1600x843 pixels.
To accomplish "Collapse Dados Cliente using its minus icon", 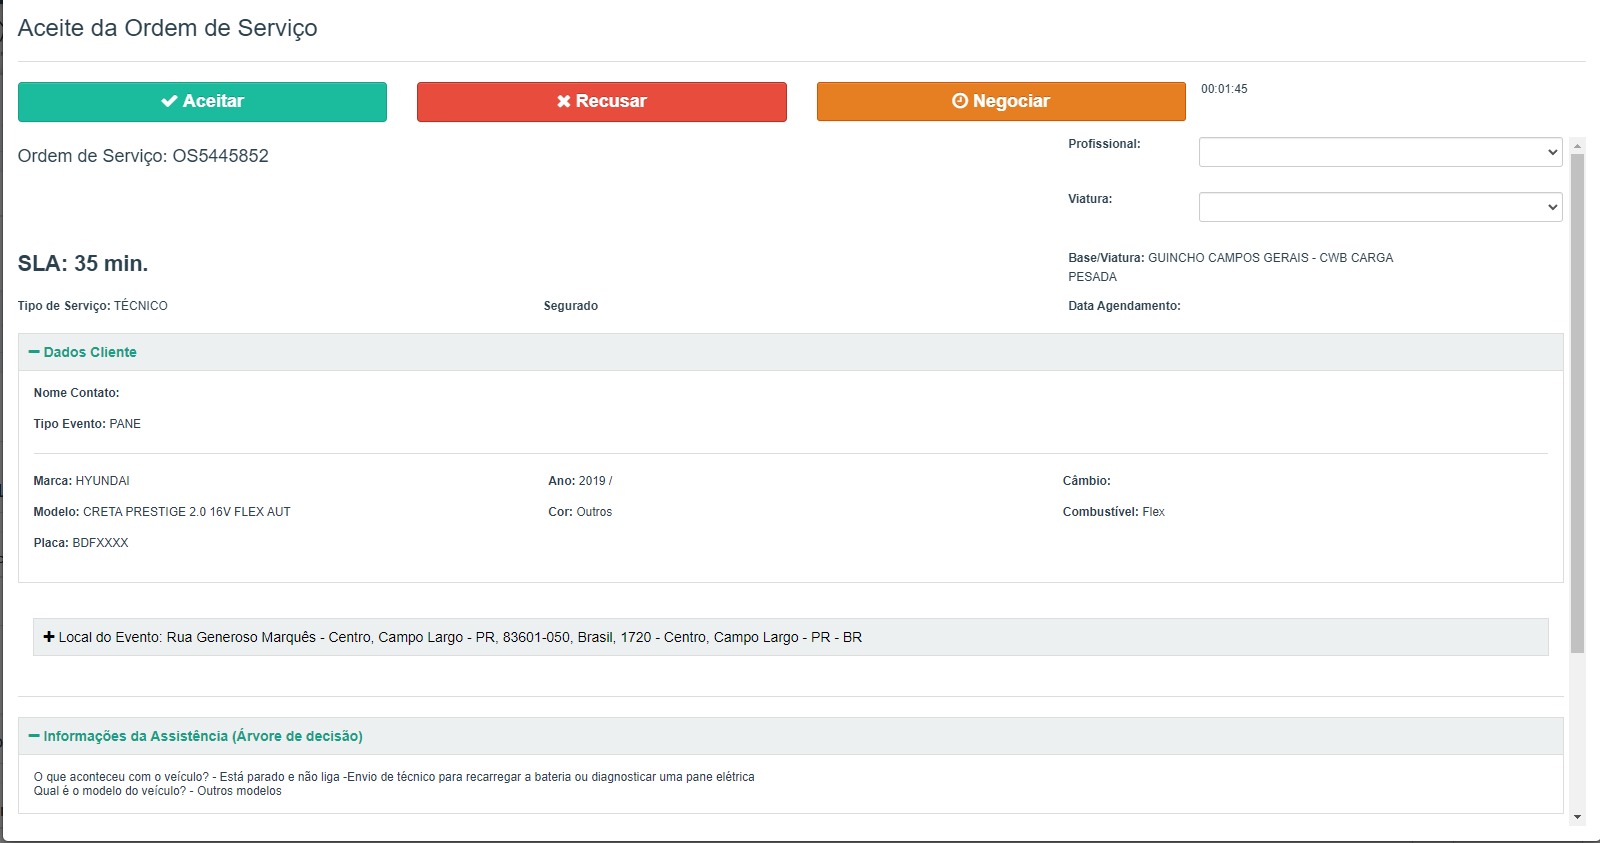I will click(x=34, y=352).
